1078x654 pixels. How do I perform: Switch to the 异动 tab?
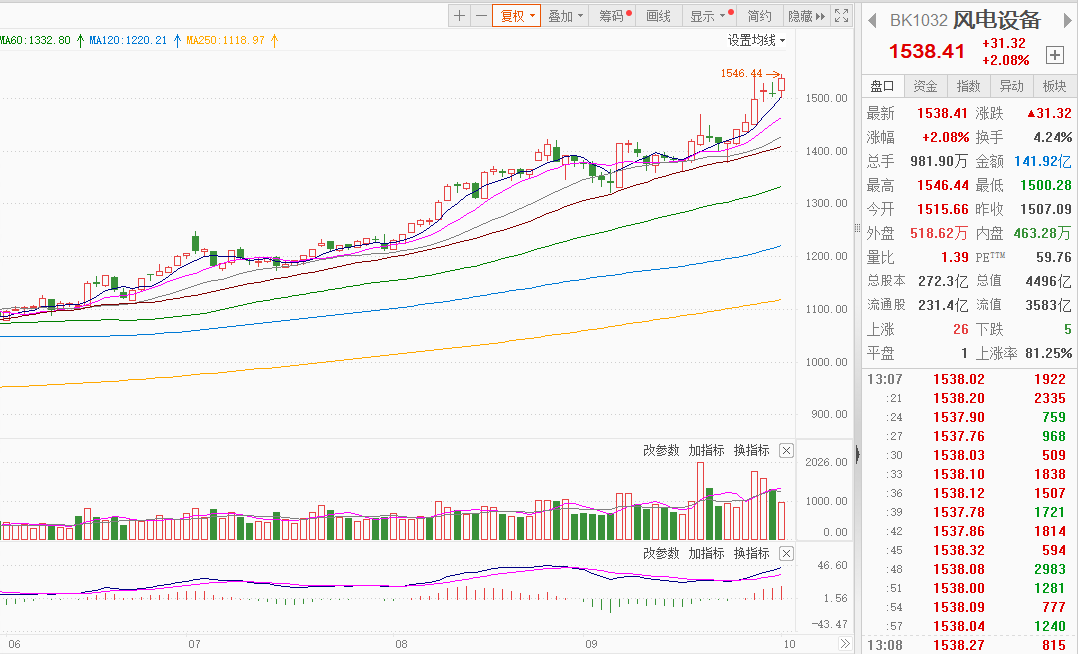coord(1012,86)
